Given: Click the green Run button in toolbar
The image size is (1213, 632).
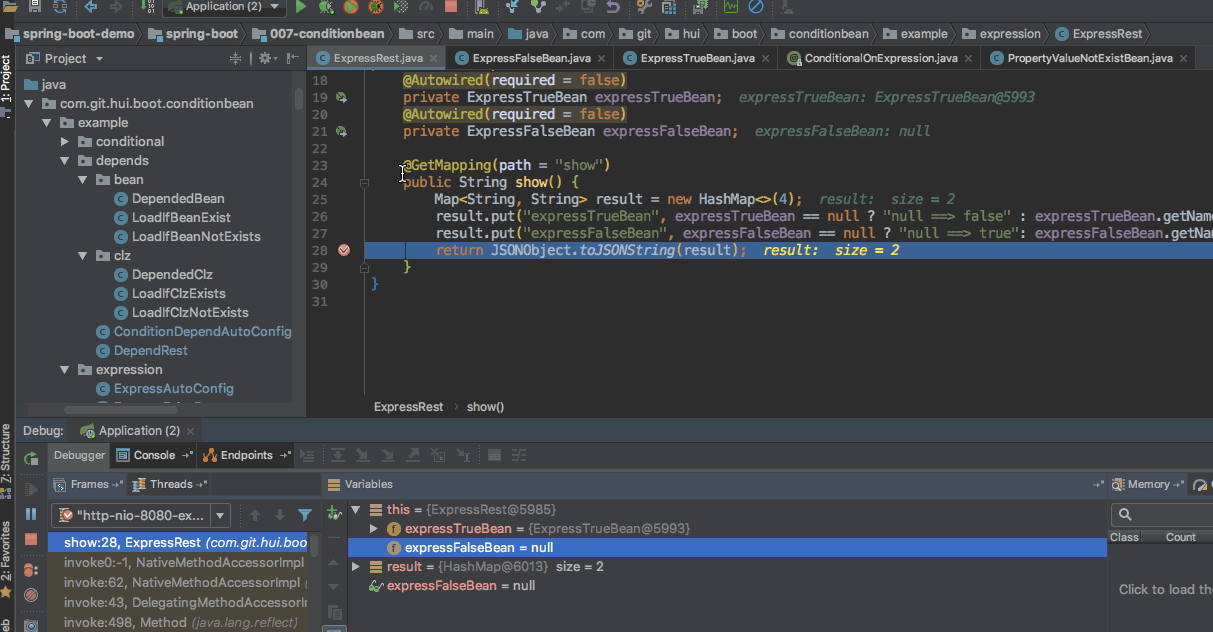Looking at the screenshot, I should pyautogui.click(x=301, y=7).
